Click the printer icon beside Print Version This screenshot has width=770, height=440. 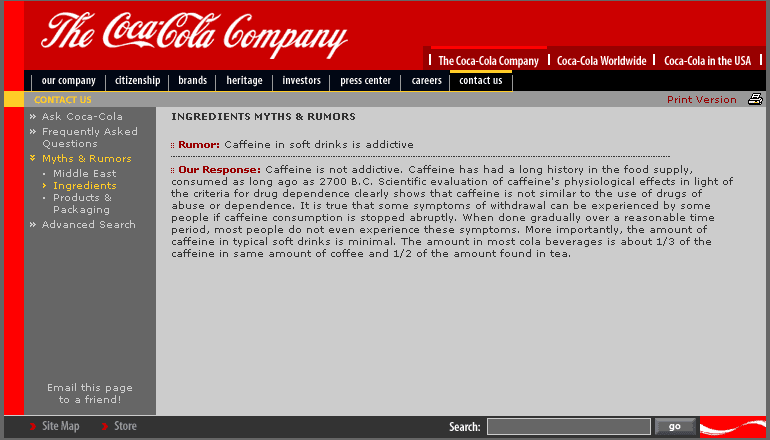(x=755, y=99)
